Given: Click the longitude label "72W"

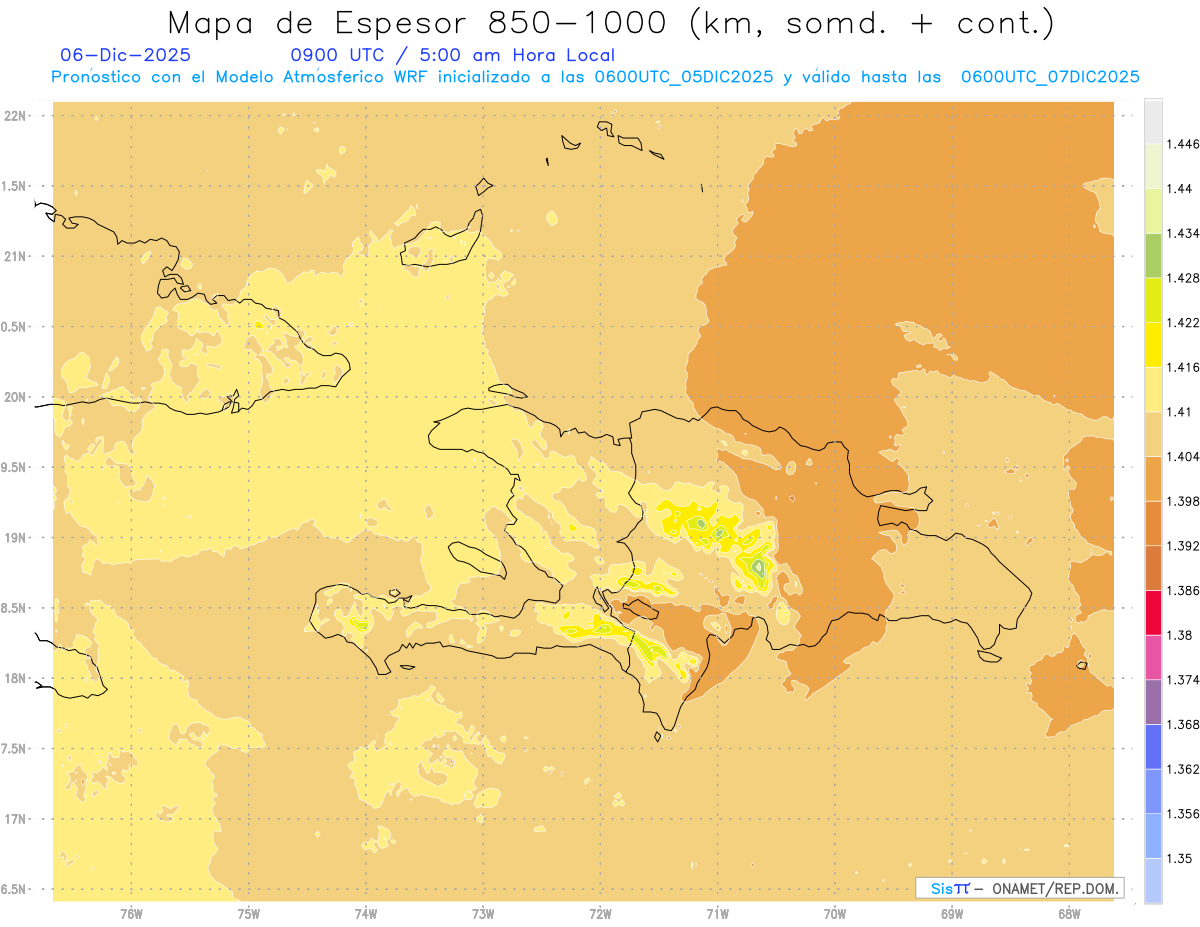Looking at the screenshot, I should (x=600, y=915).
